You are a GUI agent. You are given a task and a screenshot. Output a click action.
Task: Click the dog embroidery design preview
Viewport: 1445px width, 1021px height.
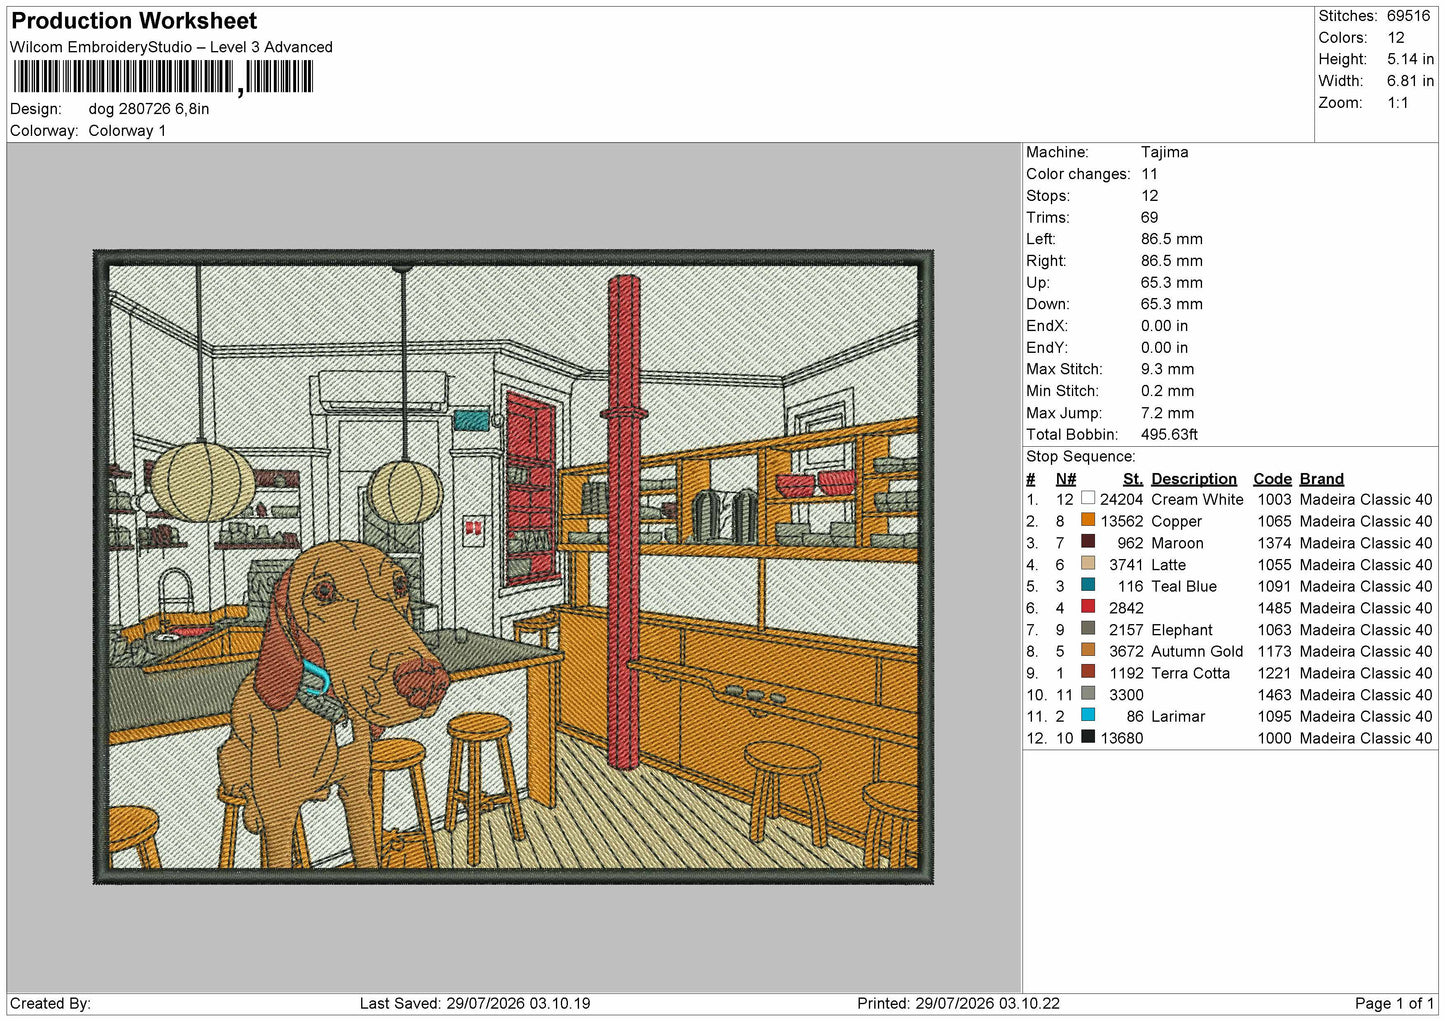tap(513, 567)
